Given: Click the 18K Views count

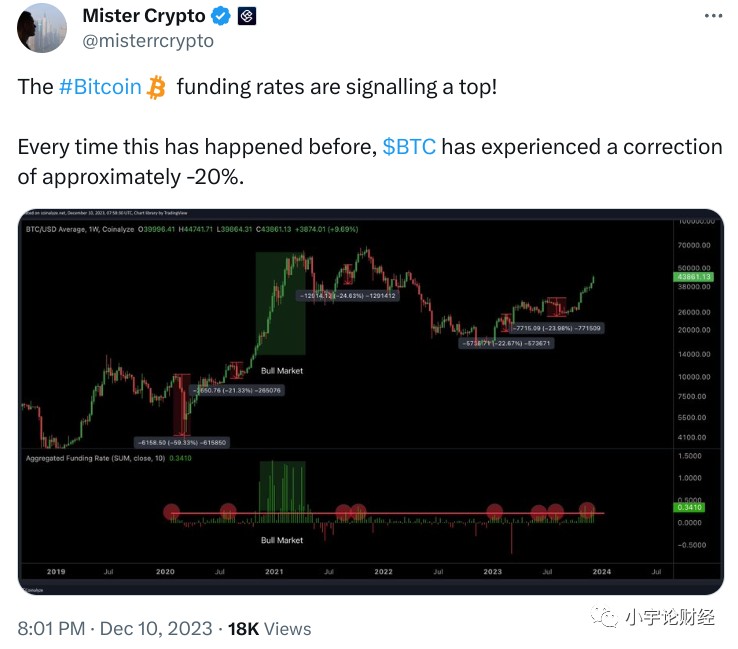Looking at the screenshot, I should pos(269,629).
